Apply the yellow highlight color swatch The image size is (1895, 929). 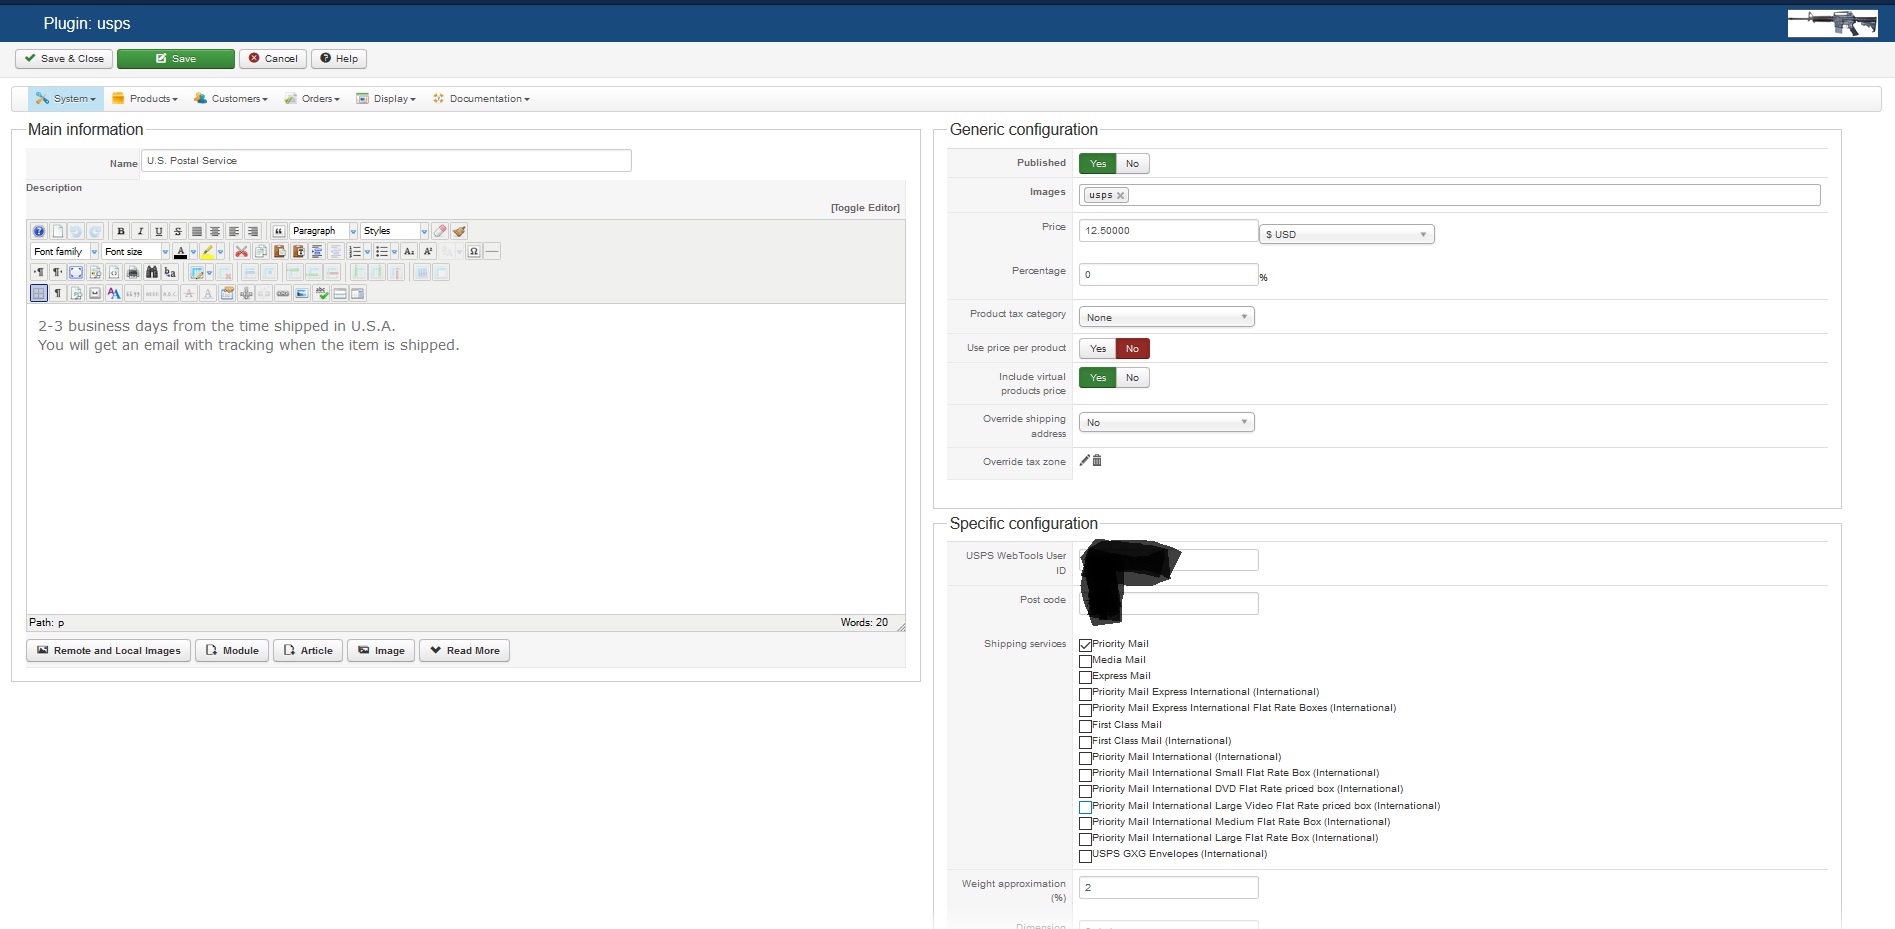(x=208, y=252)
